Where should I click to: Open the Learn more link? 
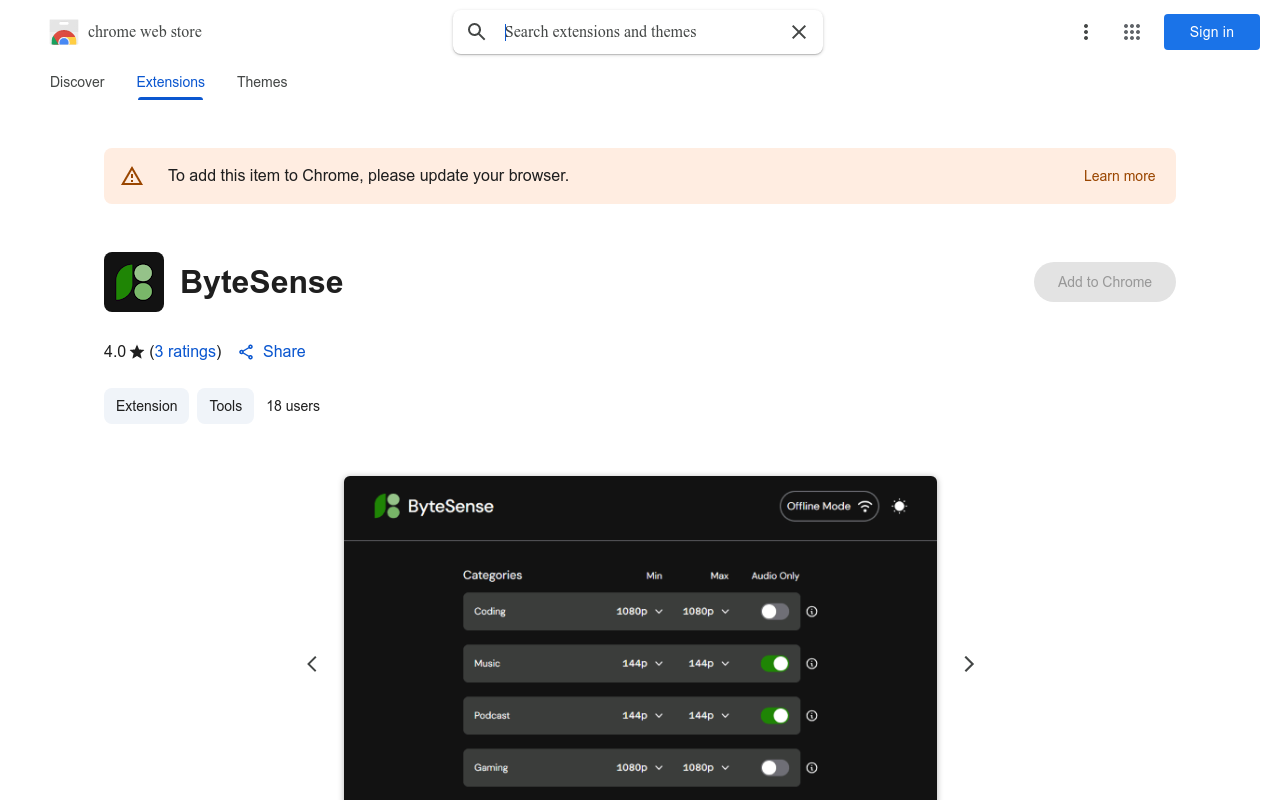click(1119, 176)
